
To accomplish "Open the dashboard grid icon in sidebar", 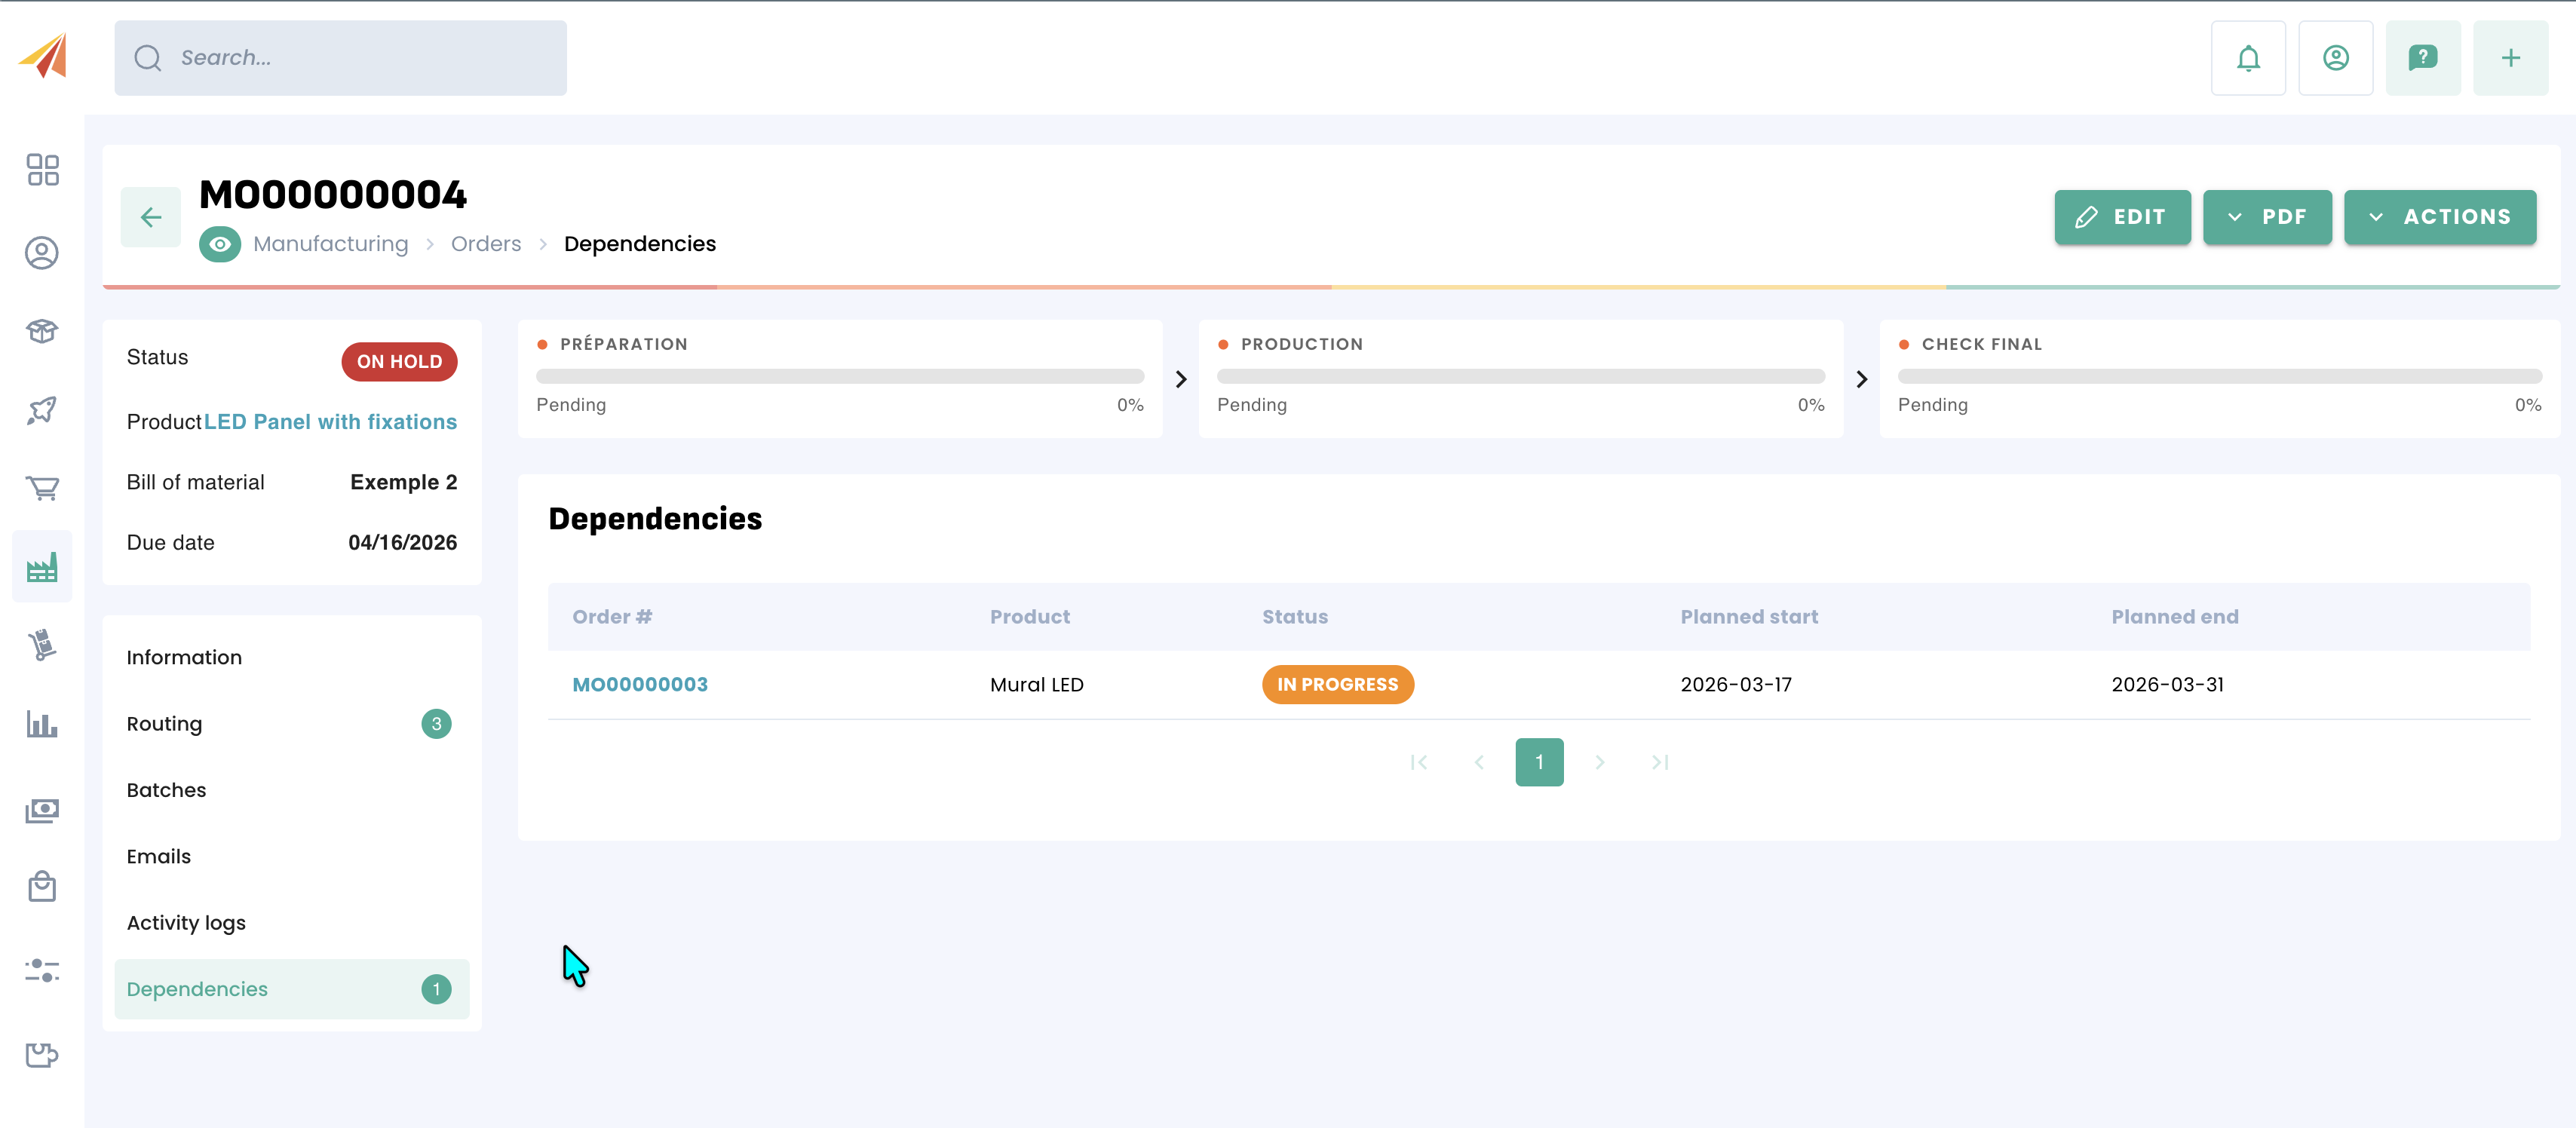I will (42, 170).
